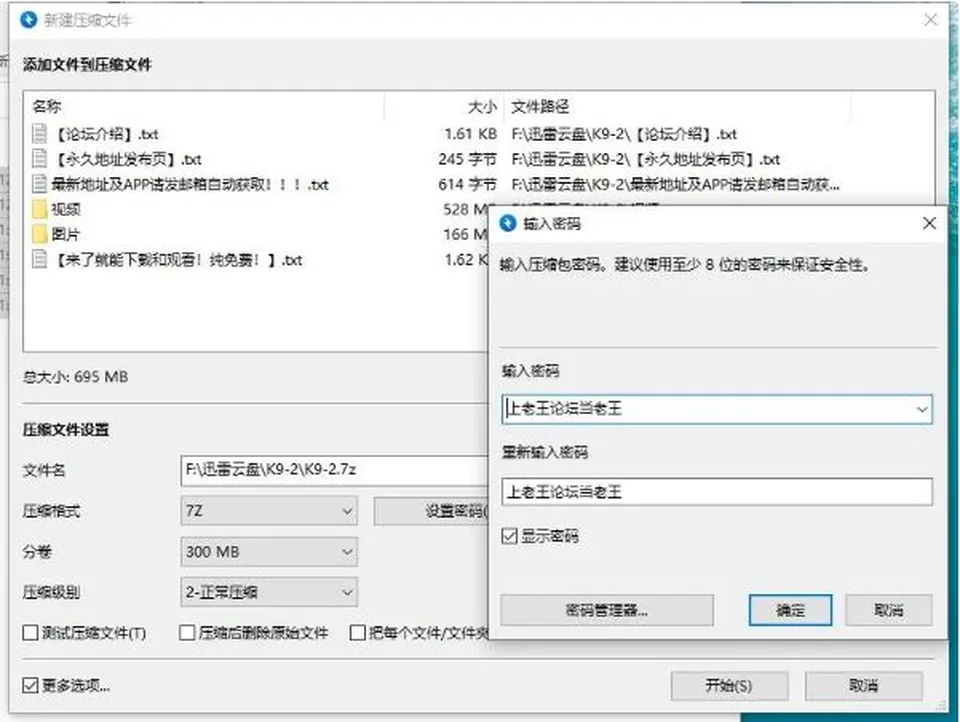
Task: Tick the 压缩后删除原始文件 checkbox
Action: 187,633
